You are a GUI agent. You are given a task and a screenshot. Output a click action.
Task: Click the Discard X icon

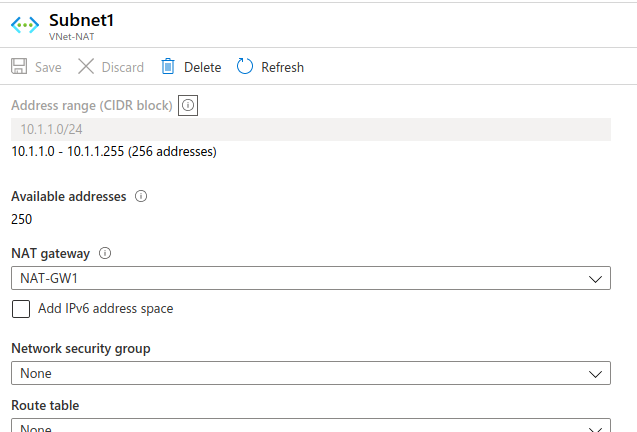click(x=86, y=66)
